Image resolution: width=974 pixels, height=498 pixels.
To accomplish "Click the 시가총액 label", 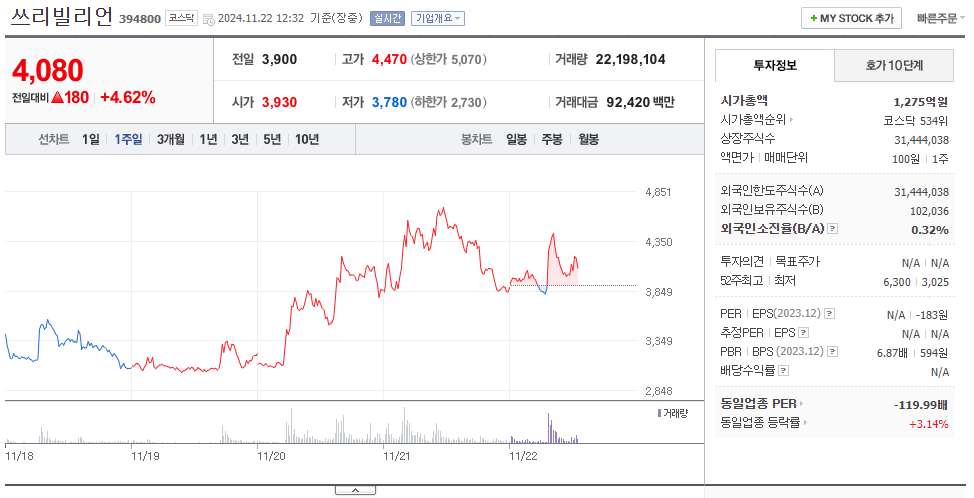I will tap(744, 101).
